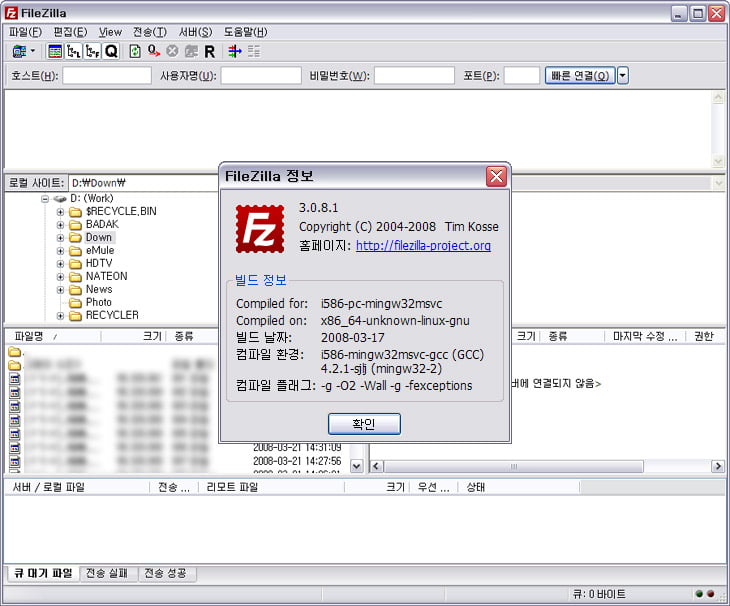
Task: Open the 도움말(H) menu
Action: click(245, 32)
